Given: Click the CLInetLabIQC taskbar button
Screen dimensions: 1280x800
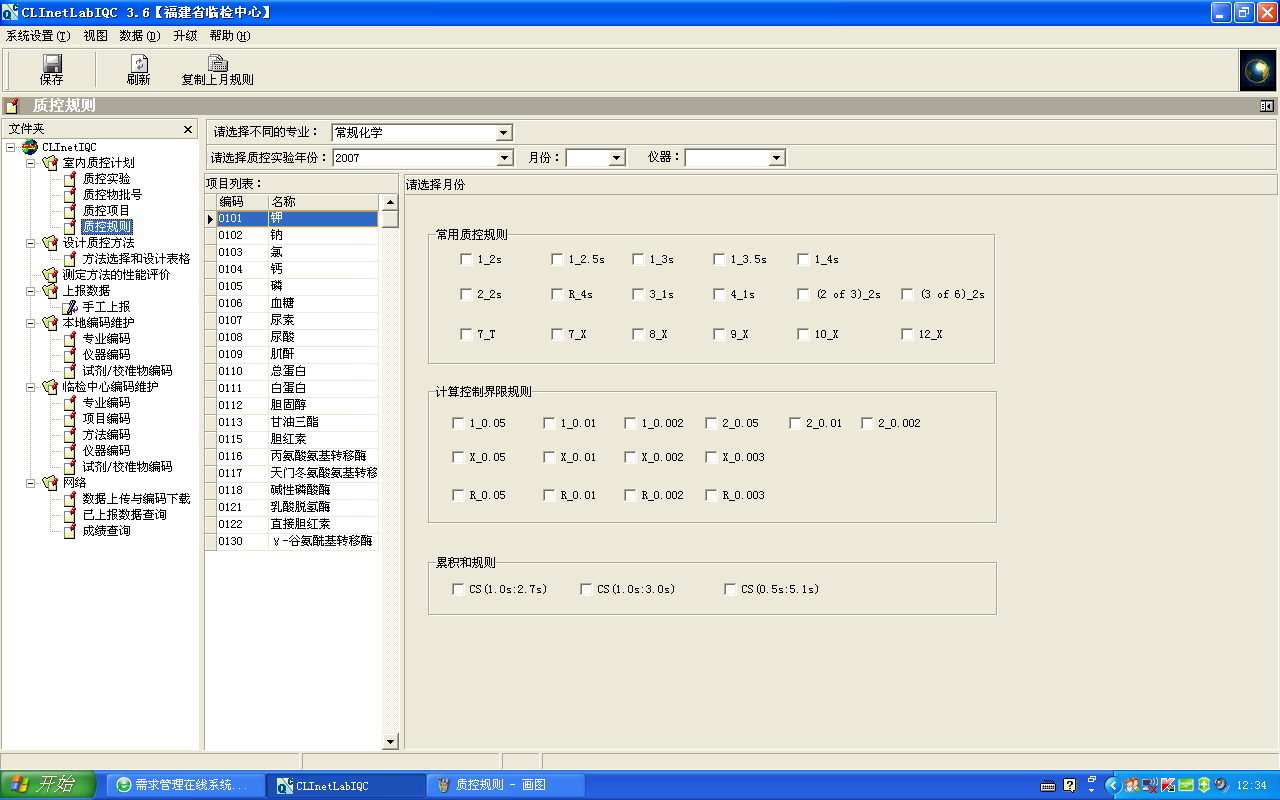Looking at the screenshot, I should [346, 785].
